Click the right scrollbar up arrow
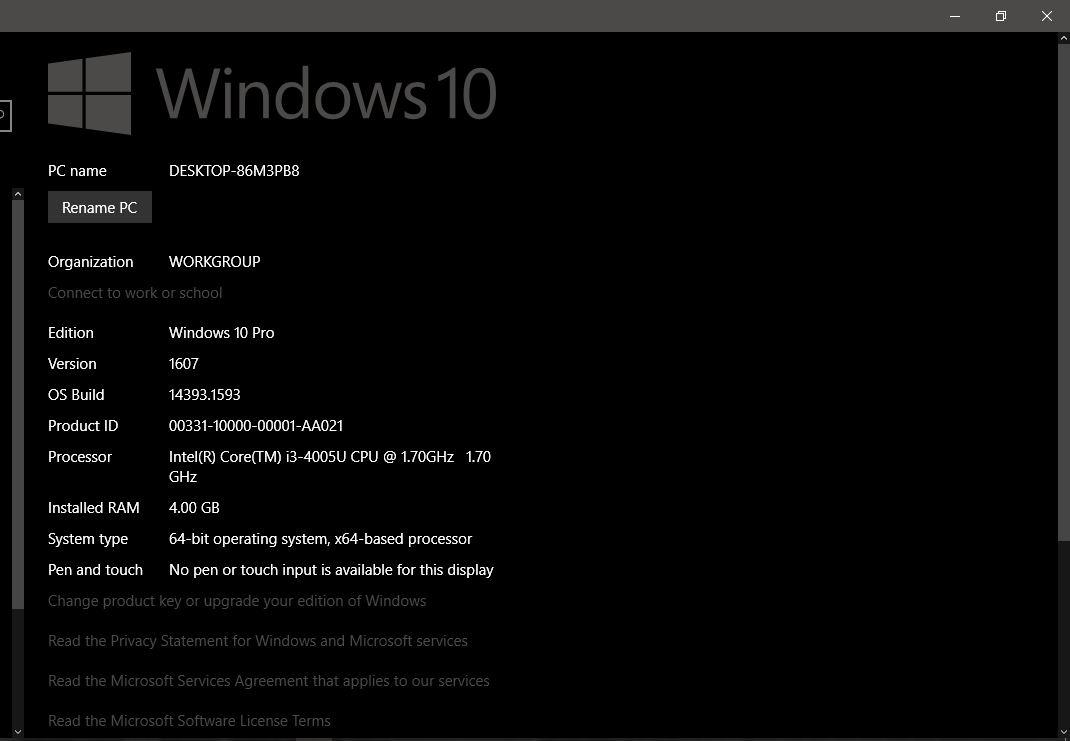 1062,39
